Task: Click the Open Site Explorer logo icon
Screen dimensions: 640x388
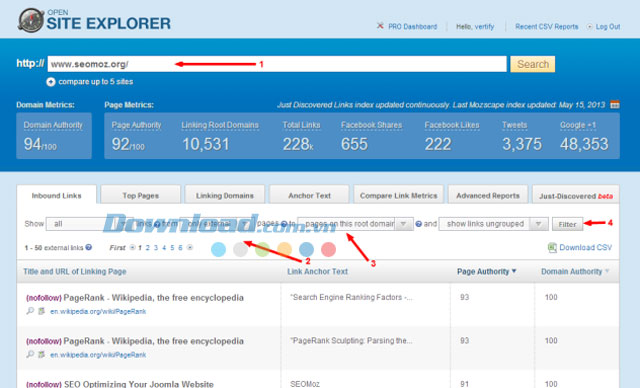Action: click(30, 20)
